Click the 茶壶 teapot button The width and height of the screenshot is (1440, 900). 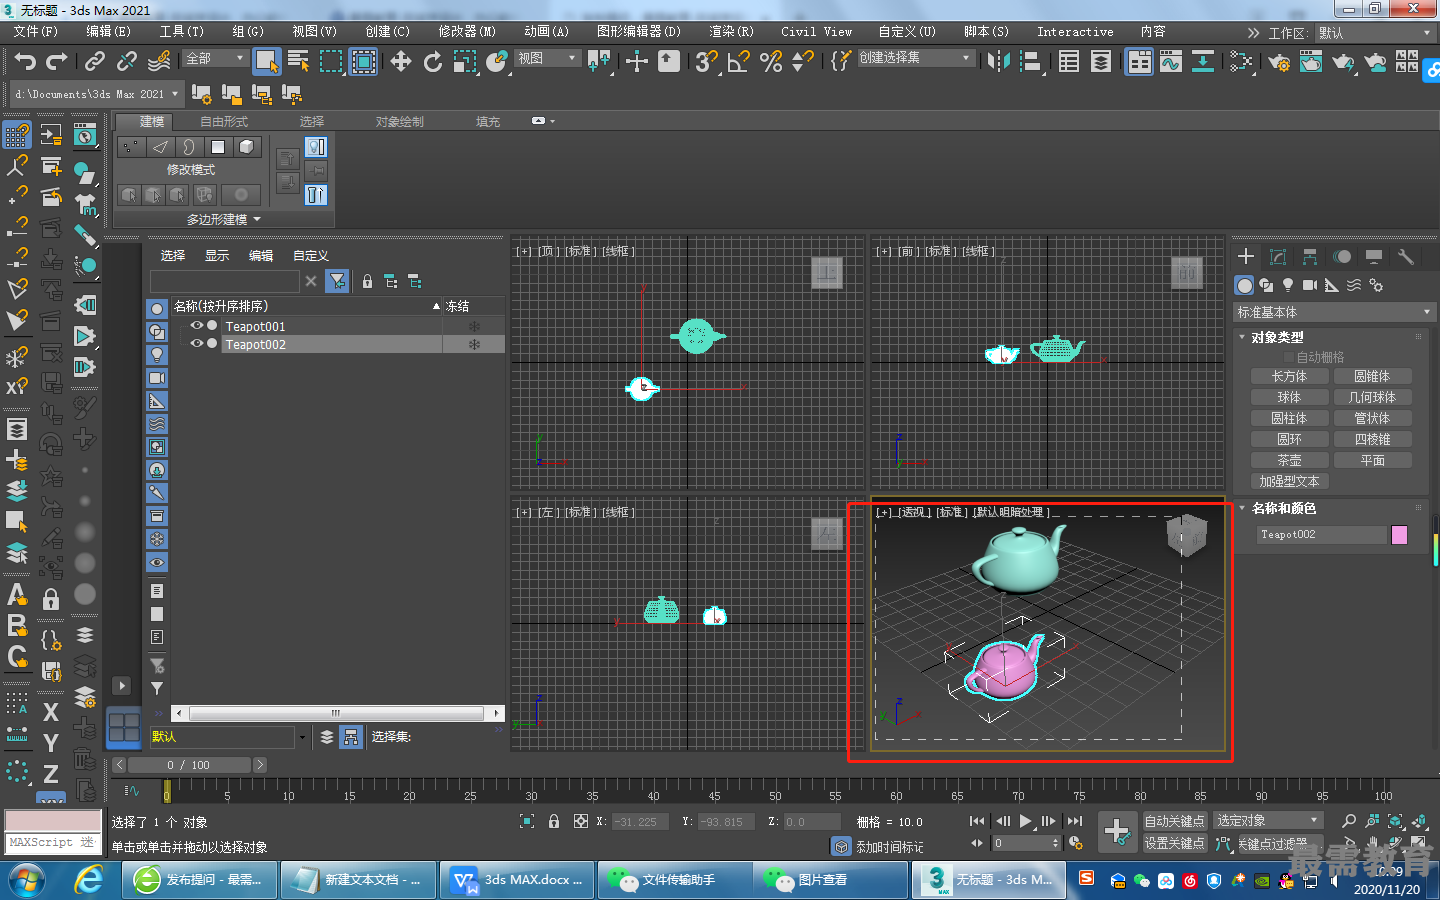coord(1290,460)
